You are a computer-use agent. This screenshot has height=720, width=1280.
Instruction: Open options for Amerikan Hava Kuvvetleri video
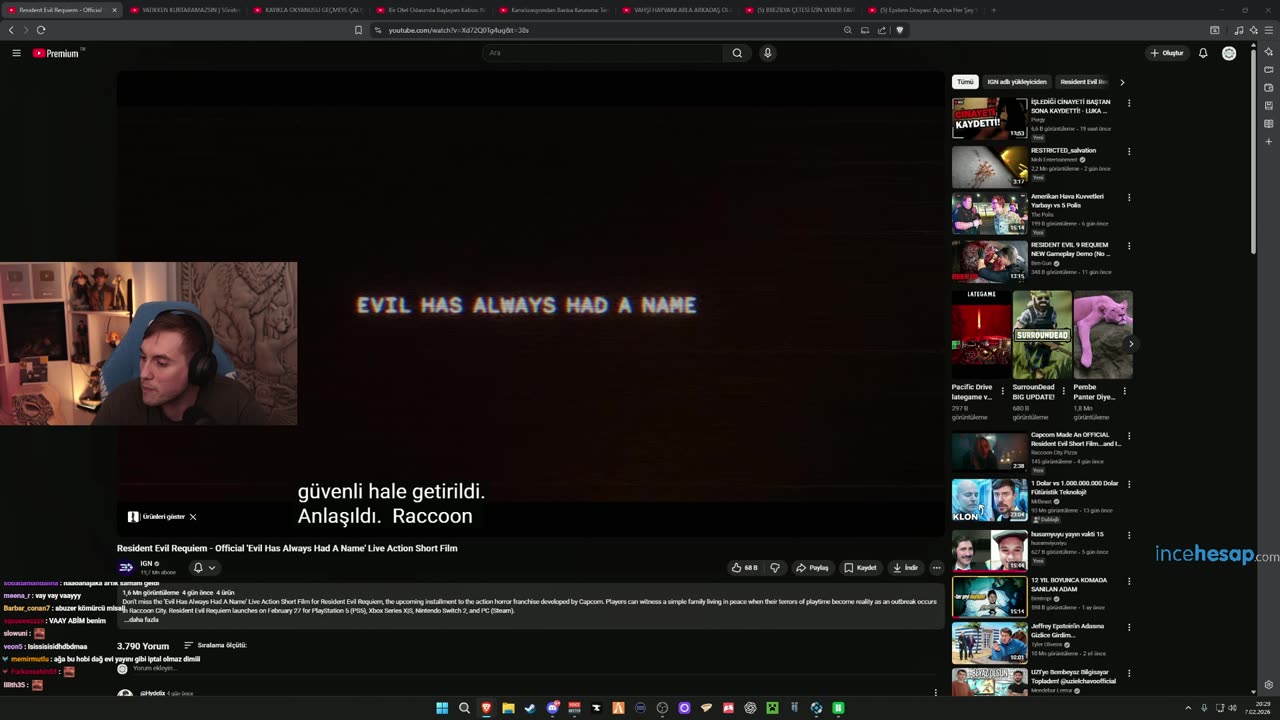tap(1129, 198)
